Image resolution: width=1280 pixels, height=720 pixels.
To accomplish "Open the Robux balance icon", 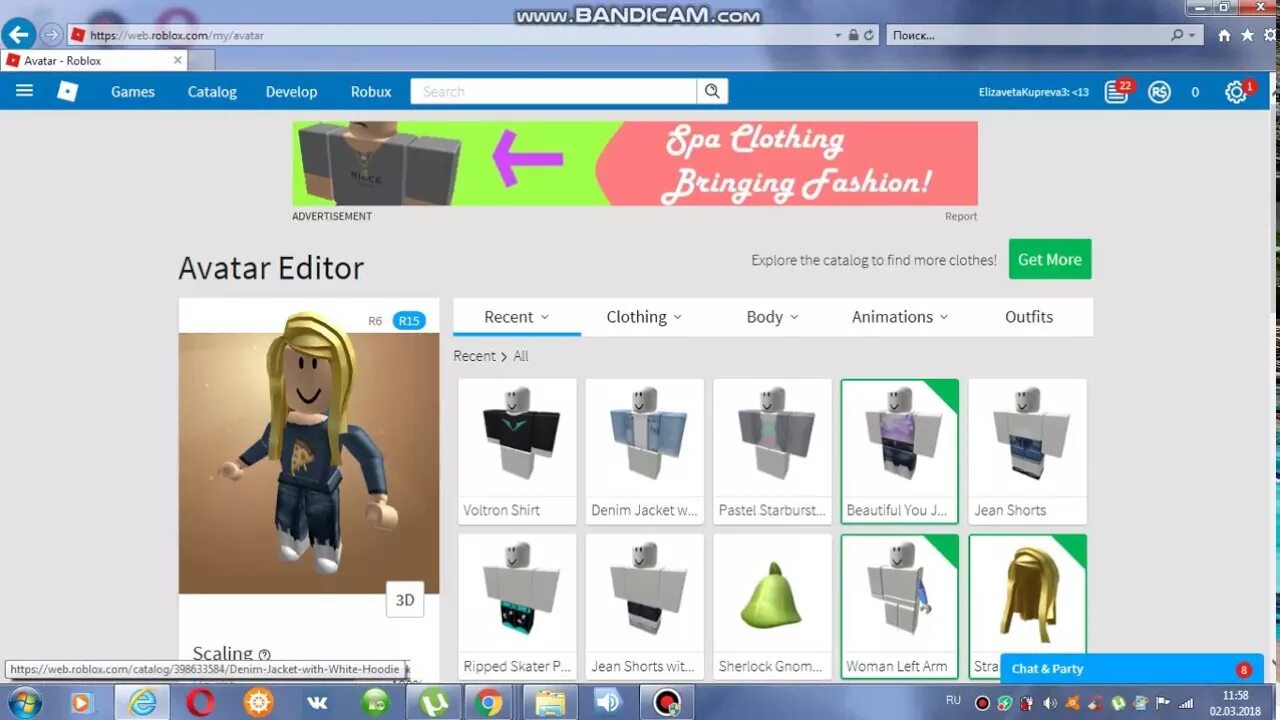I will click(1159, 92).
